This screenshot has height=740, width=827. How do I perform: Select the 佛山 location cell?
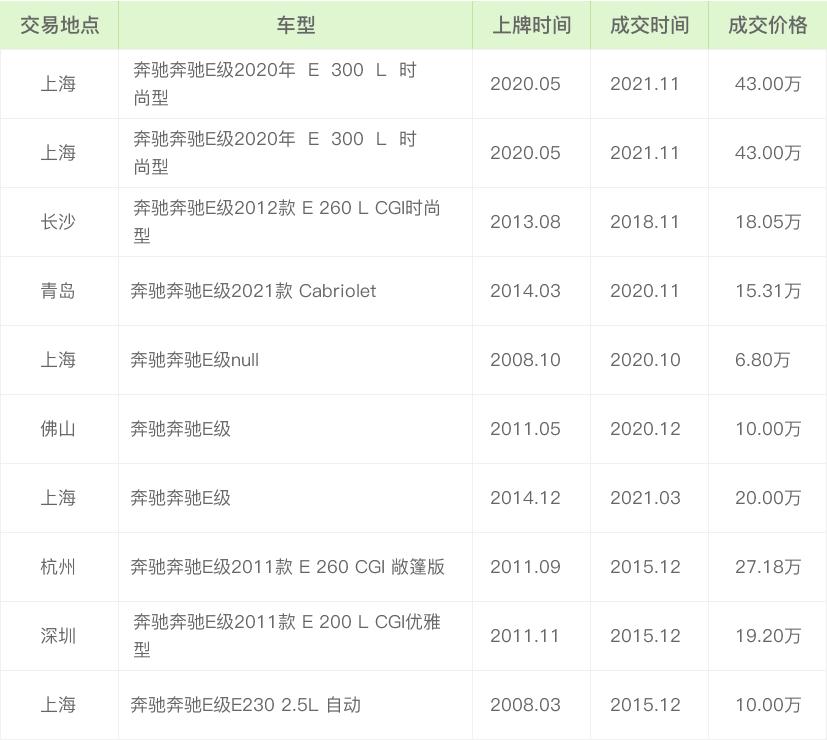coord(58,429)
